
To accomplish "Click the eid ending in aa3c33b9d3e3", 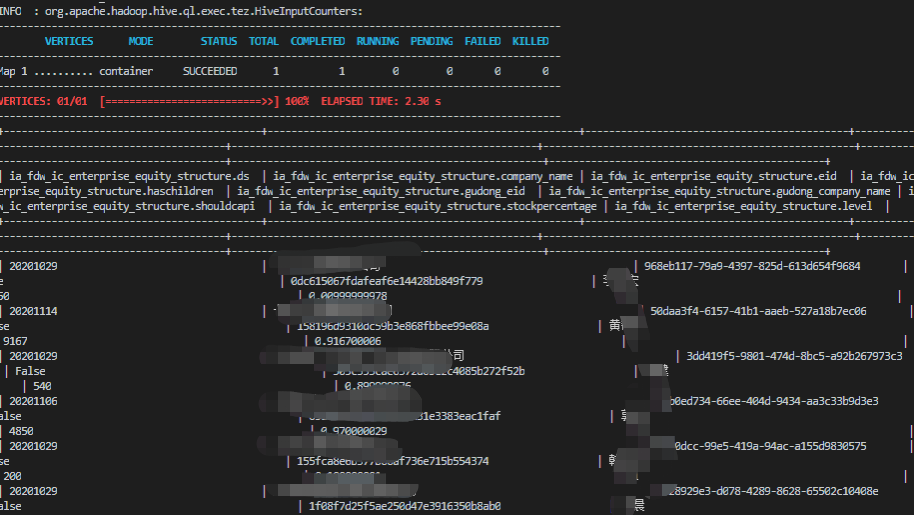I will click(x=774, y=401).
